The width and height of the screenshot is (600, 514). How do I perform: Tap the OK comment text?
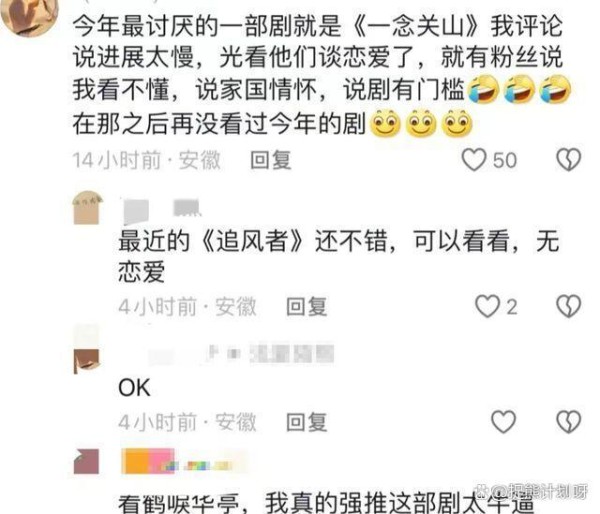134,388
